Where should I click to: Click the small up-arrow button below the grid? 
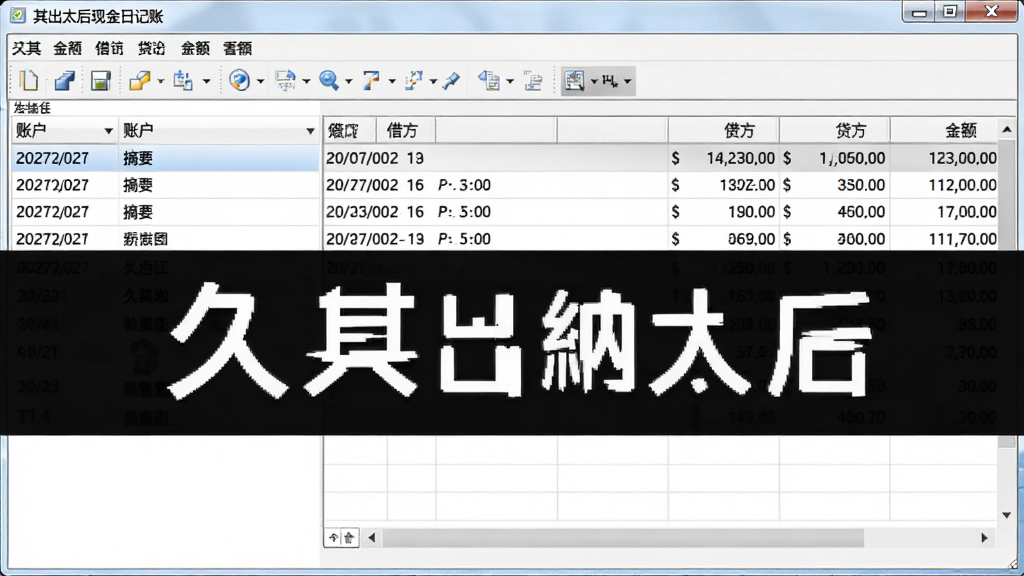333,537
